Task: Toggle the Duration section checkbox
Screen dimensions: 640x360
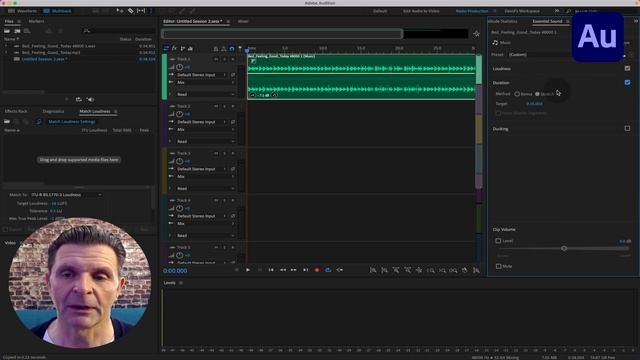Action: pyautogui.click(x=627, y=82)
